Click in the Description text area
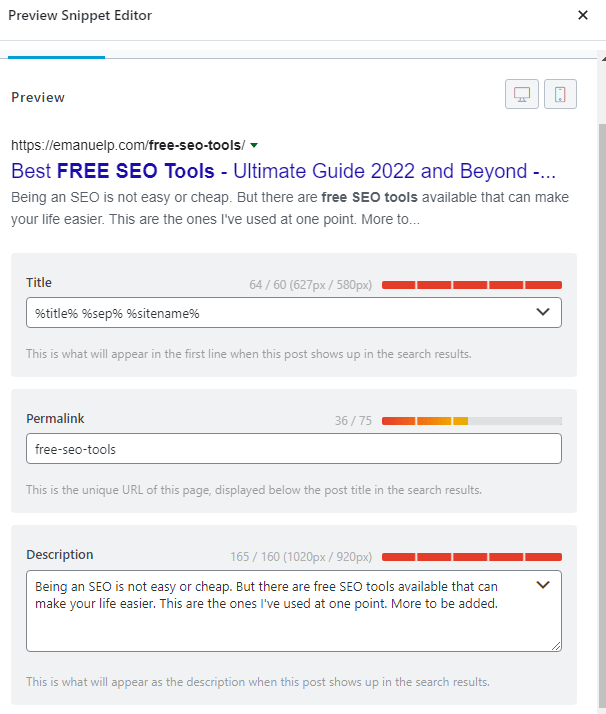The width and height of the screenshot is (606, 714). [x=294, y=611]
